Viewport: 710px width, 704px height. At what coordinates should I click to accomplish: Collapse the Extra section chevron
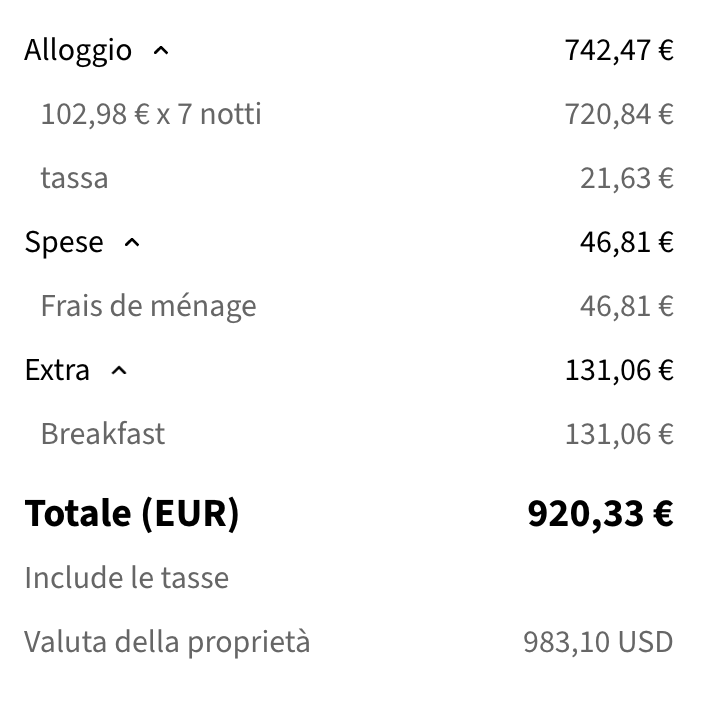119,371
